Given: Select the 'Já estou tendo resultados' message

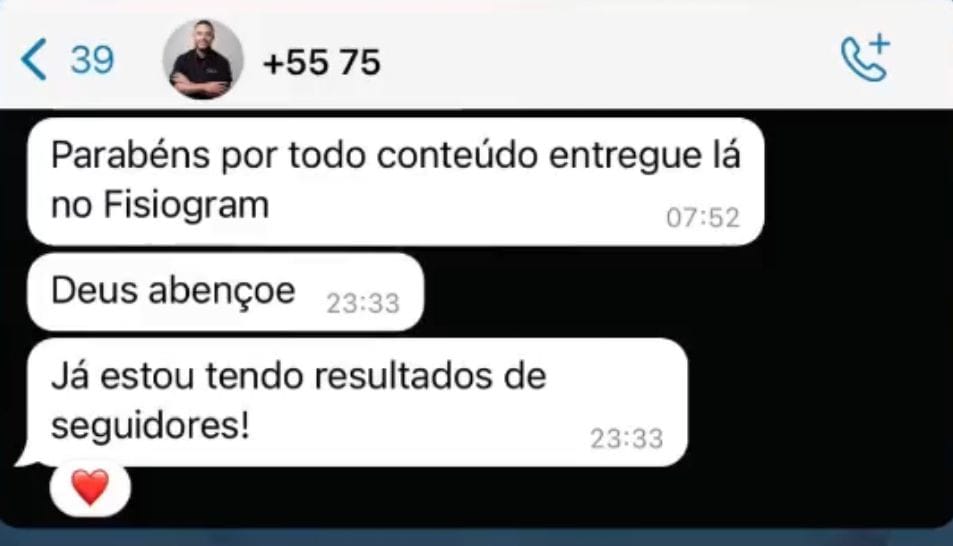Looking at the screenshot, I should 357,403.
